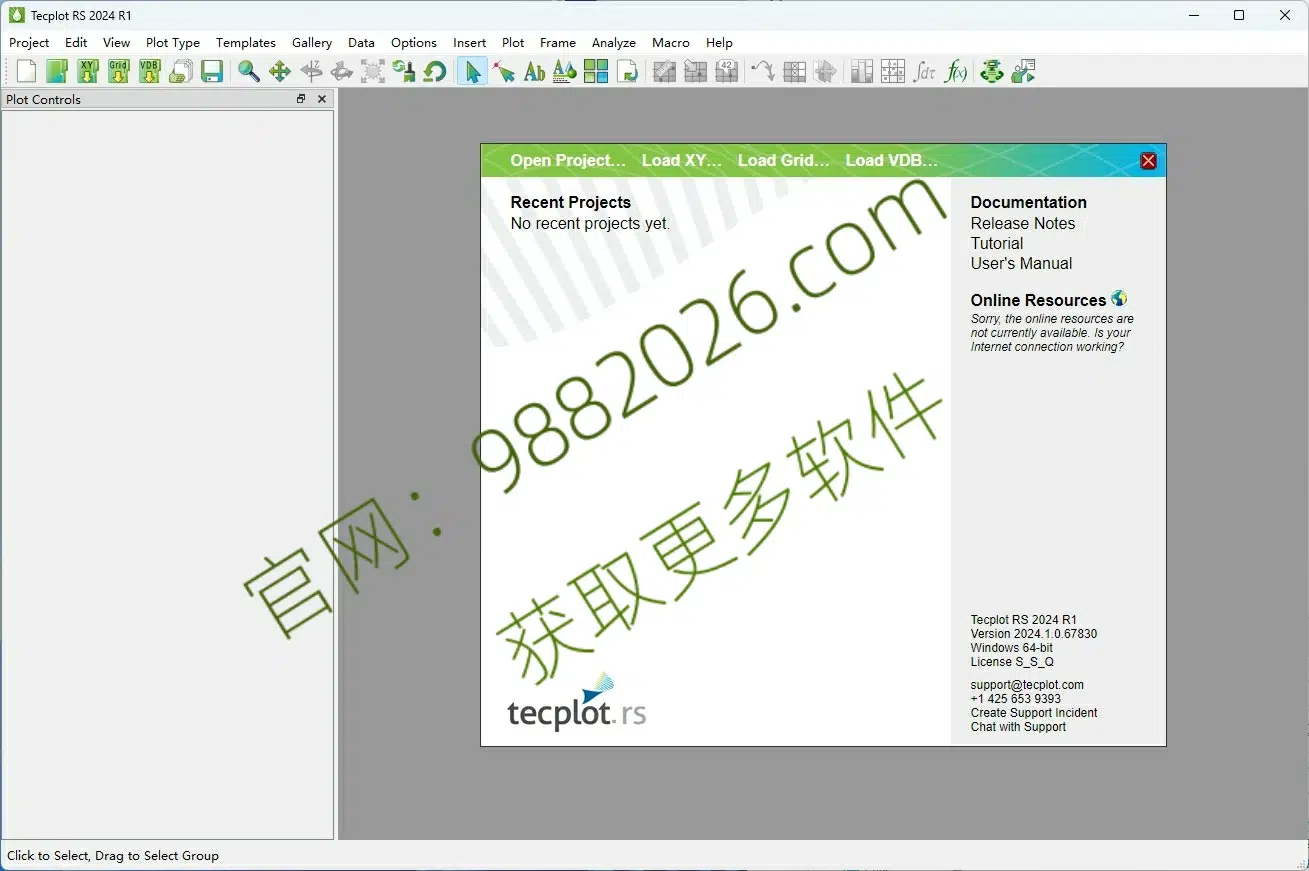Viewport: 1309px width, 871px height.
Task: Click the New Project blank page icon
Action: coord(26,71)
